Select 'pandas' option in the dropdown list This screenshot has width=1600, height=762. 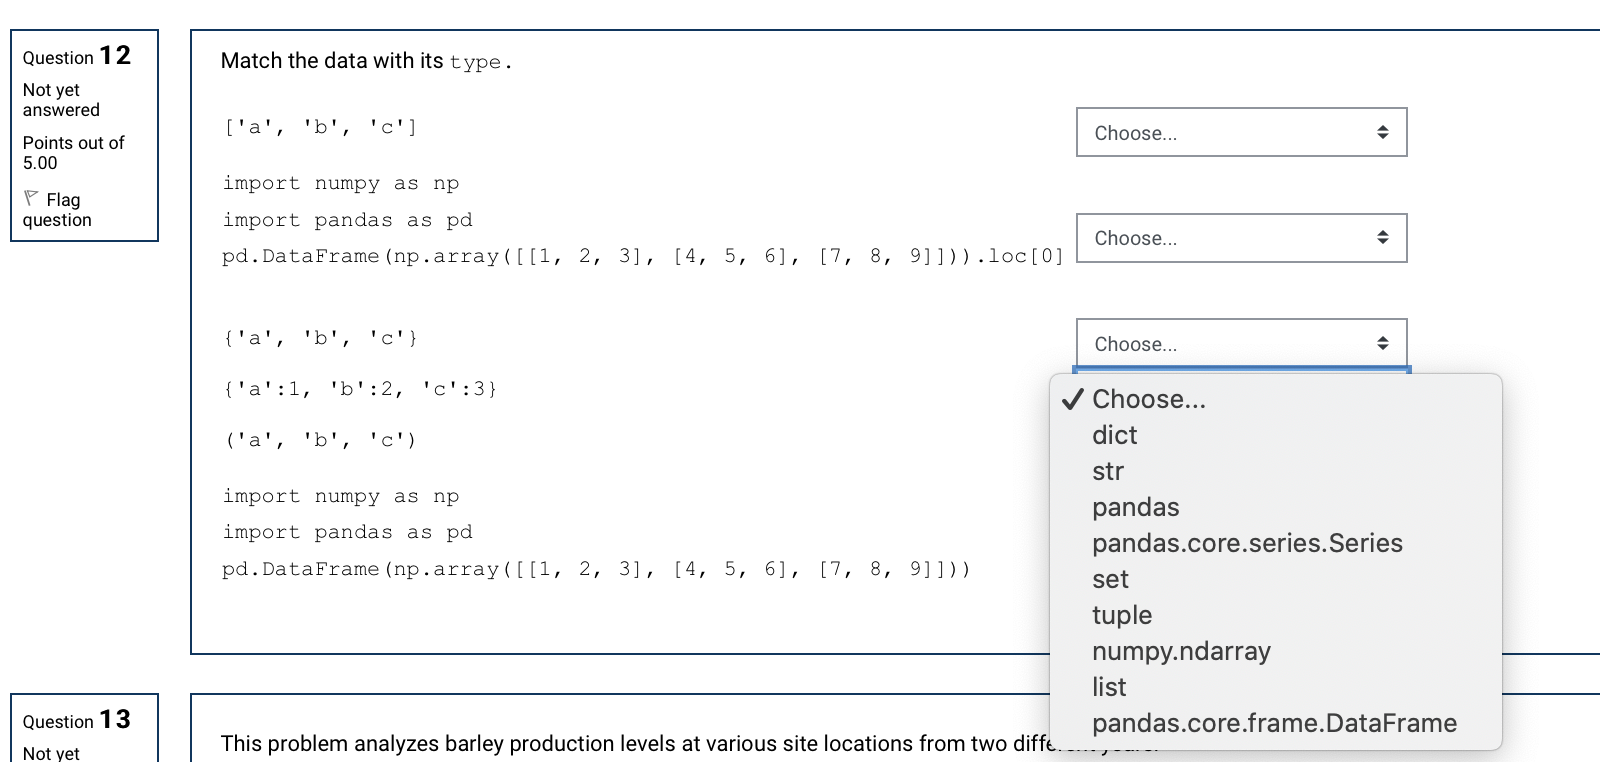1276,507
